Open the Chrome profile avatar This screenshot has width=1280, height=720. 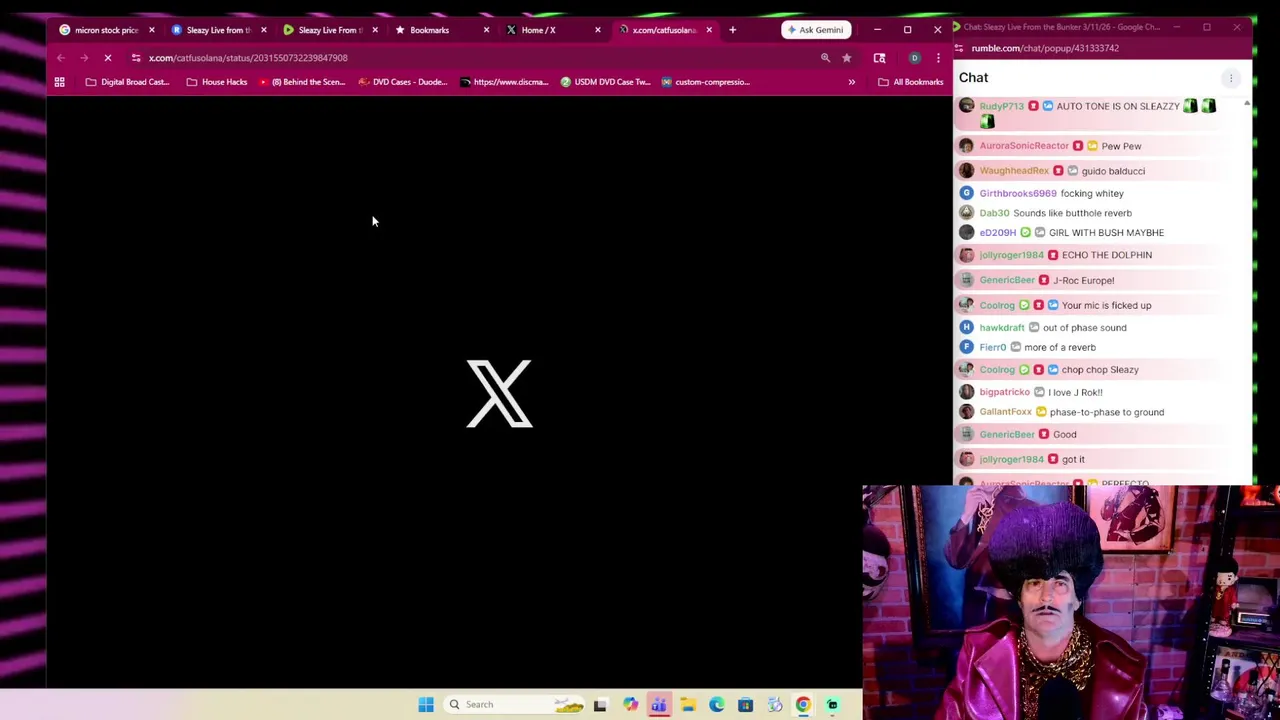[914, 58]
